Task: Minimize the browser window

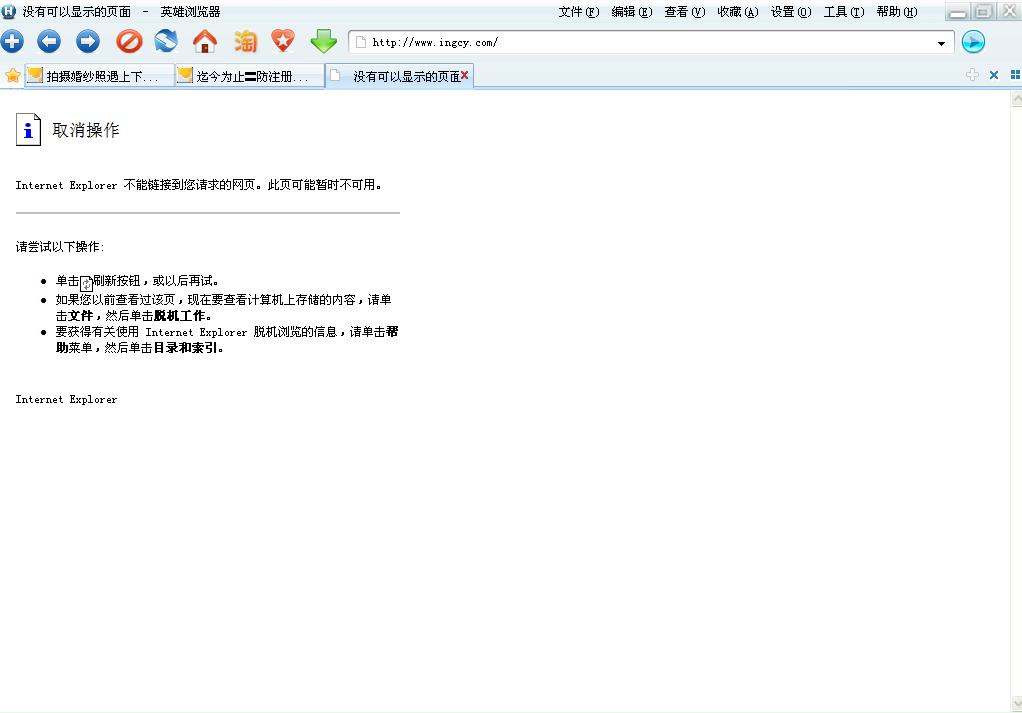Action: (x=957, y=12)
